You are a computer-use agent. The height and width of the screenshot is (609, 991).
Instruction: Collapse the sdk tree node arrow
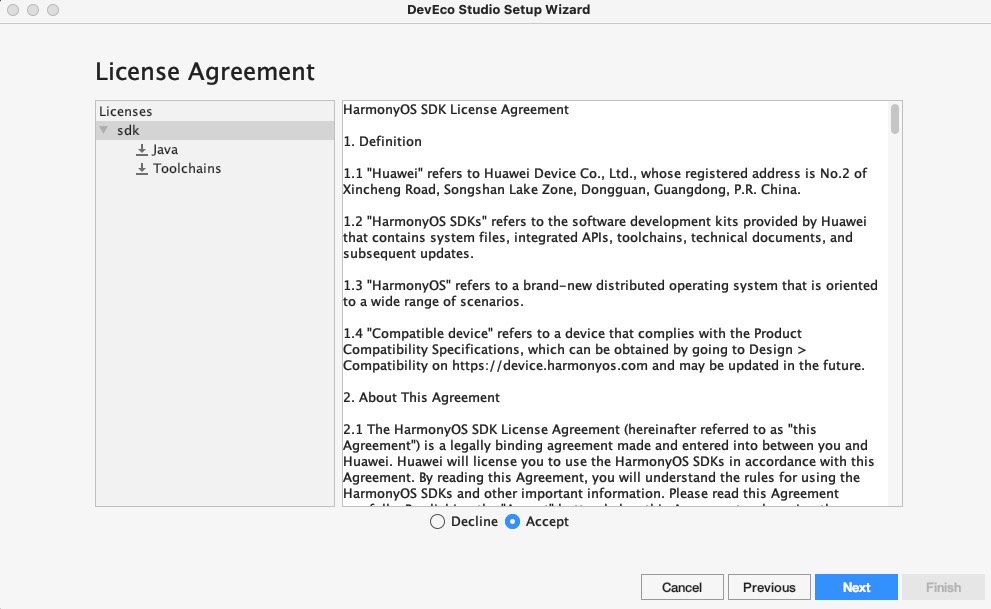(104, 130)
